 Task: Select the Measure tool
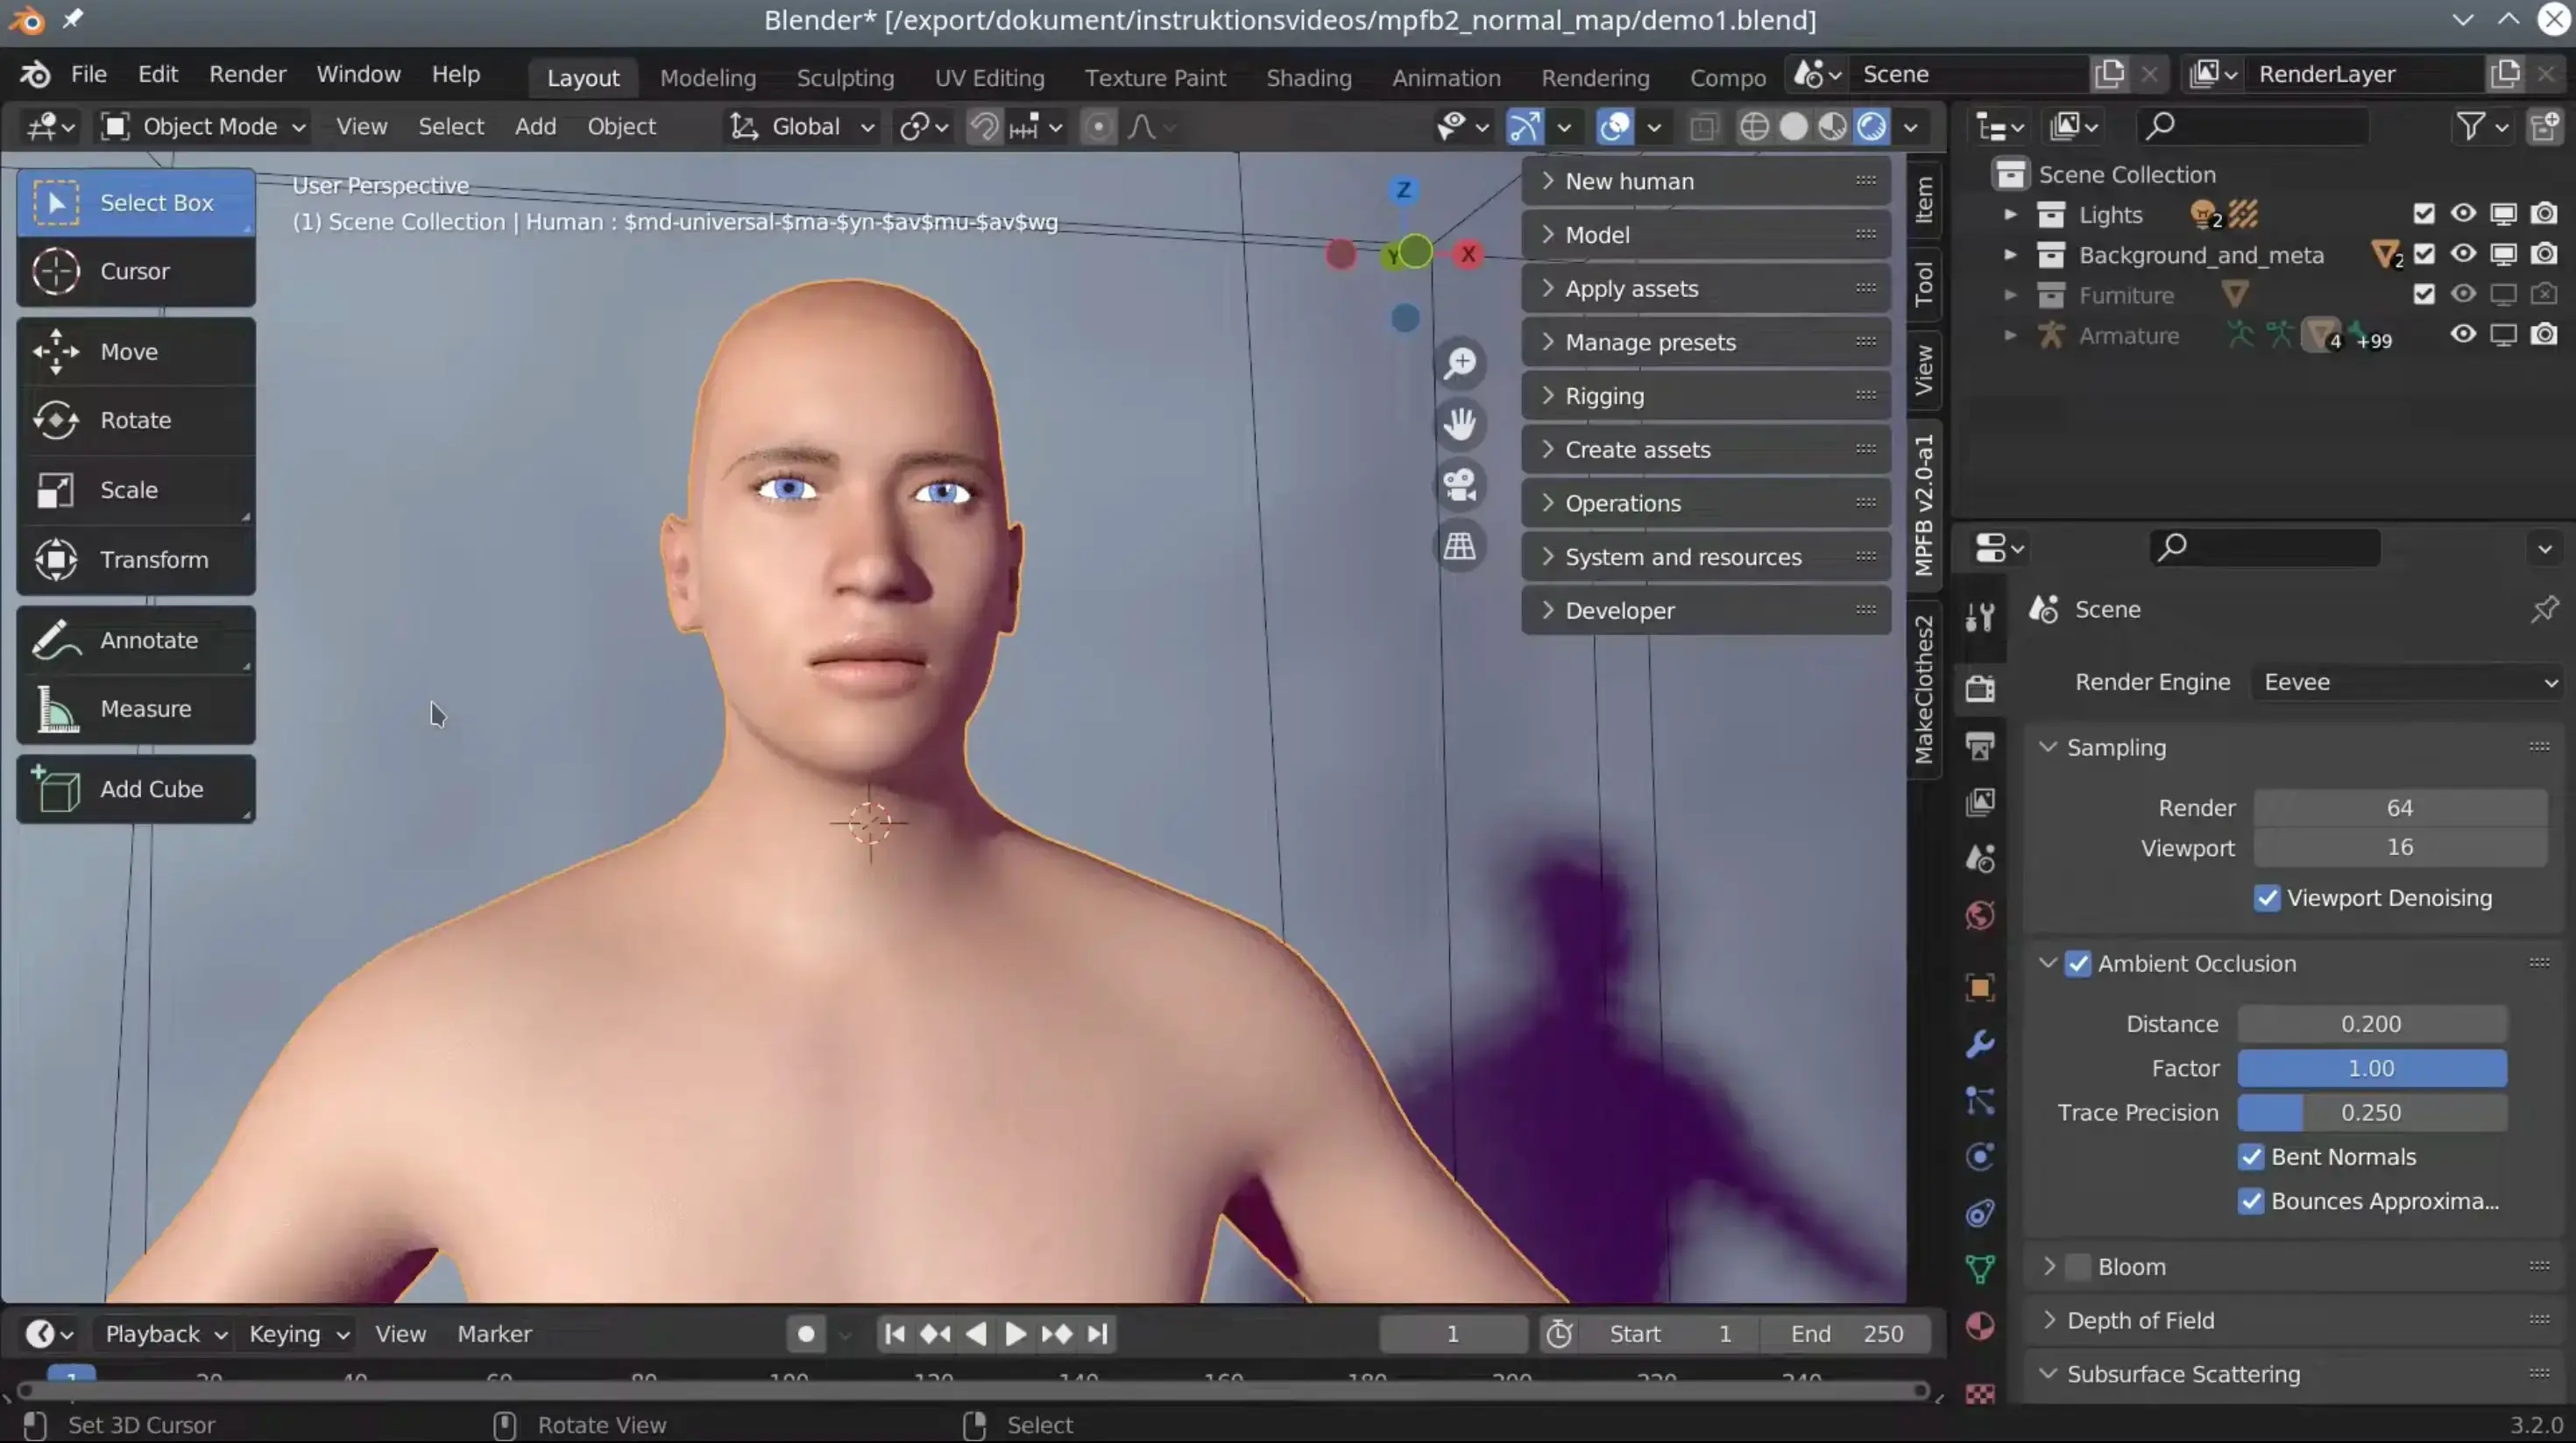click(x=134, y=709)
